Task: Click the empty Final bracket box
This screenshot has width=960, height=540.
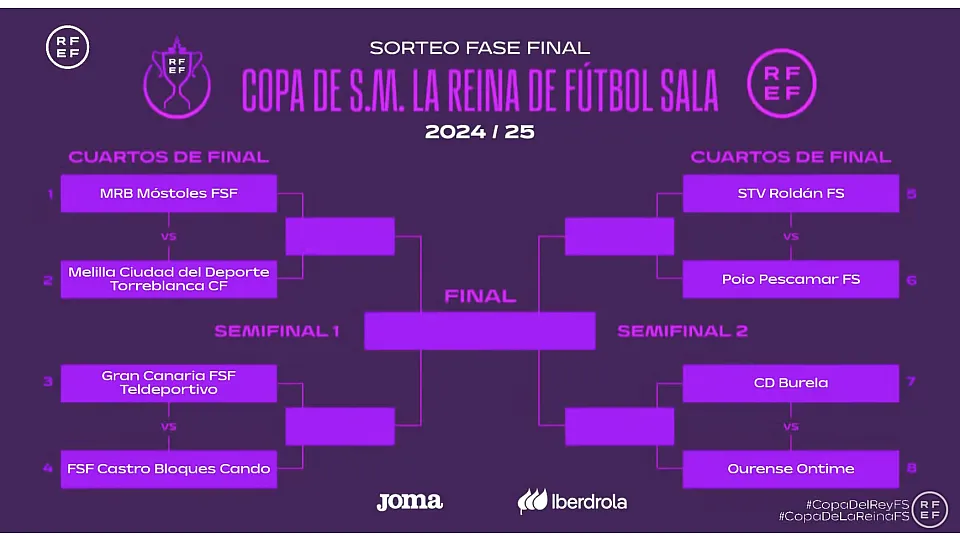Action: [479, 331]
